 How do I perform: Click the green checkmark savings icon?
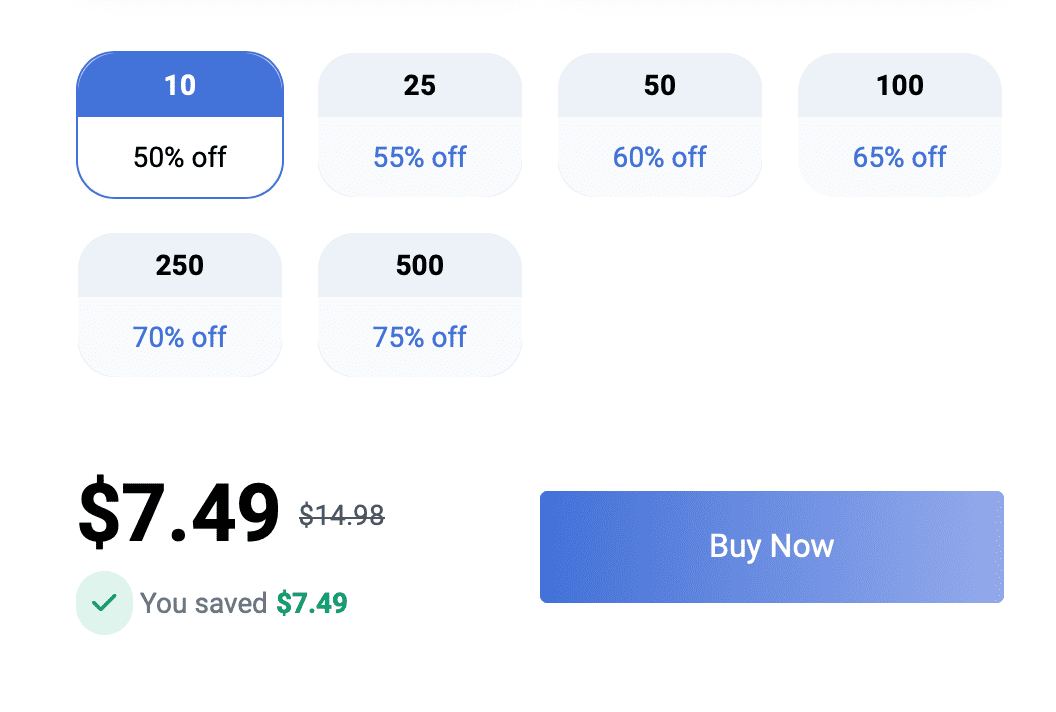coord(104,603)
